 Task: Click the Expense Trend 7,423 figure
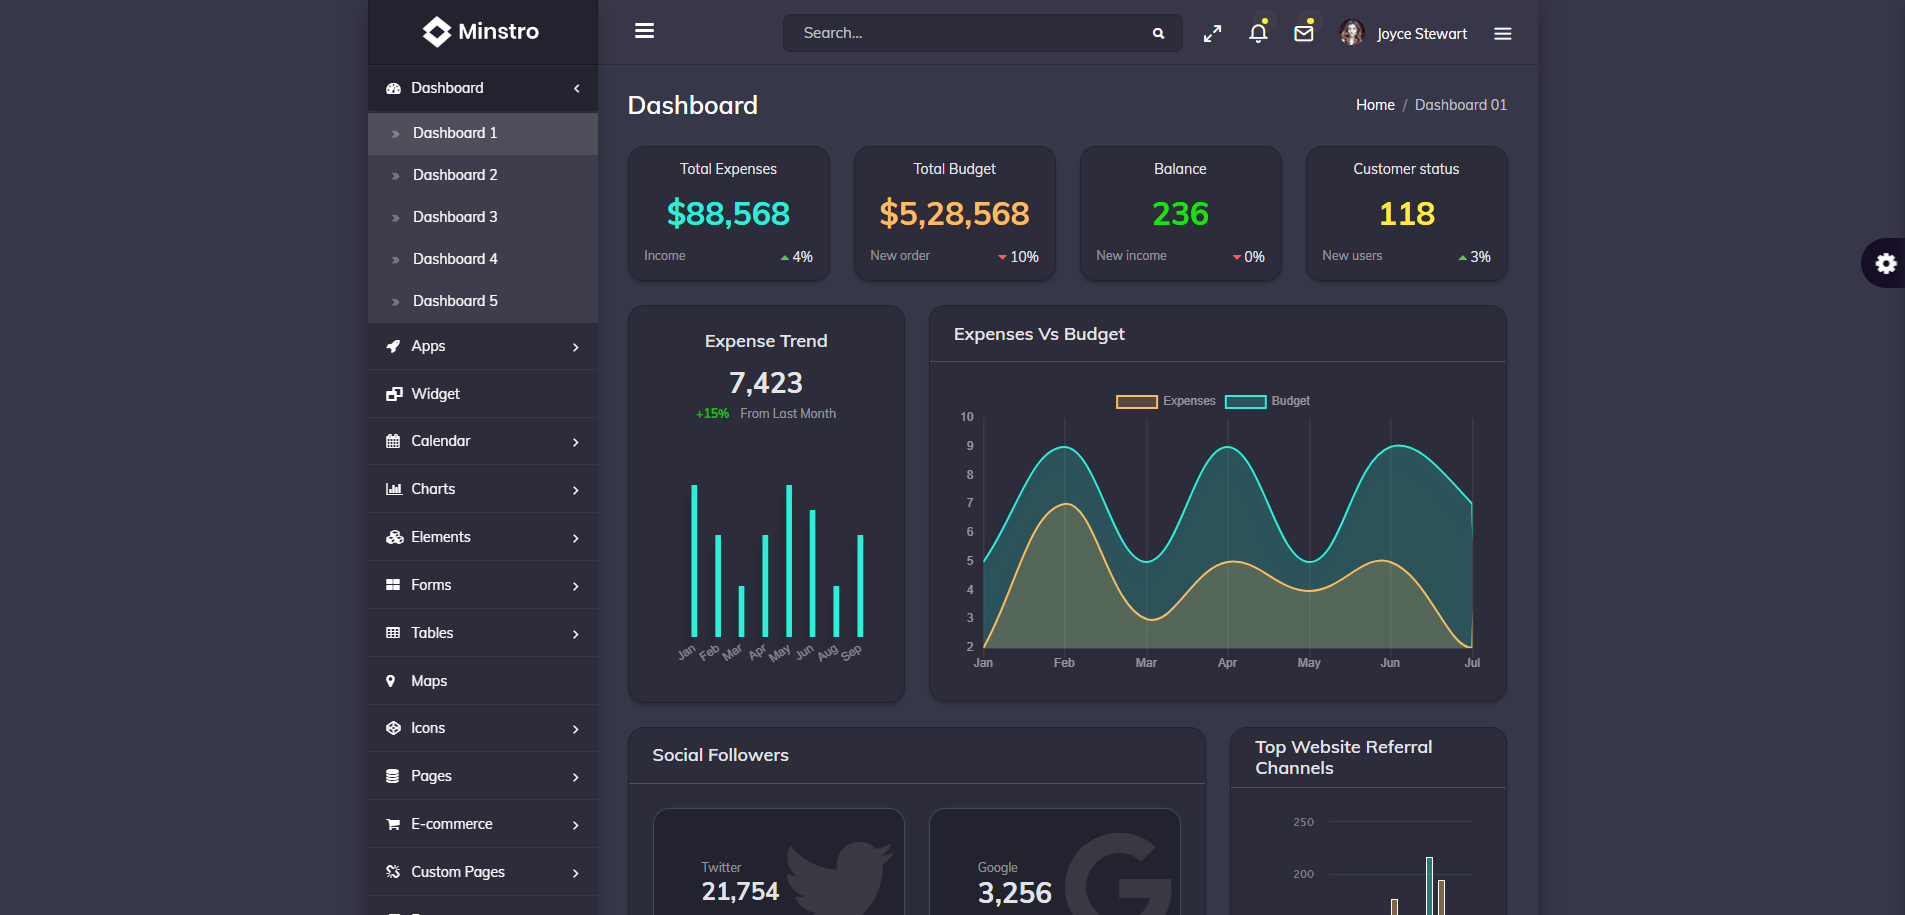click(x=766, y=383)
